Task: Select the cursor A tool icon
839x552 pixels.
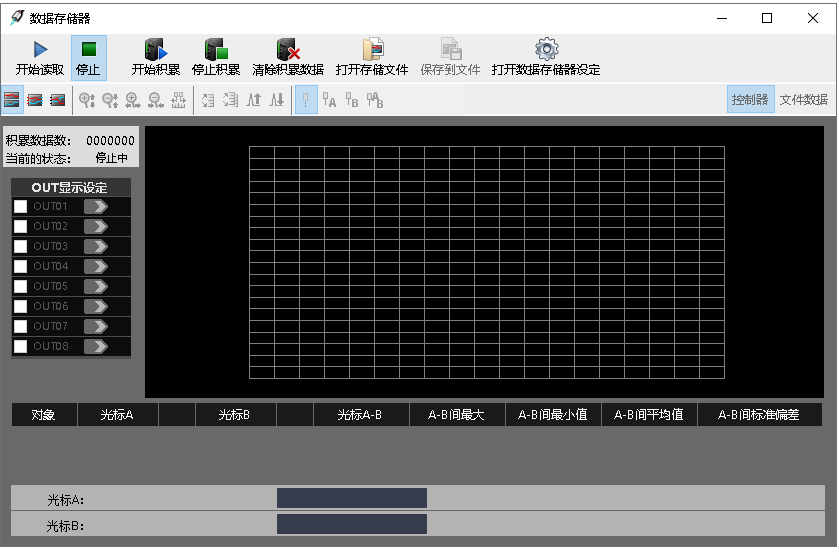Action: point(329,100)
